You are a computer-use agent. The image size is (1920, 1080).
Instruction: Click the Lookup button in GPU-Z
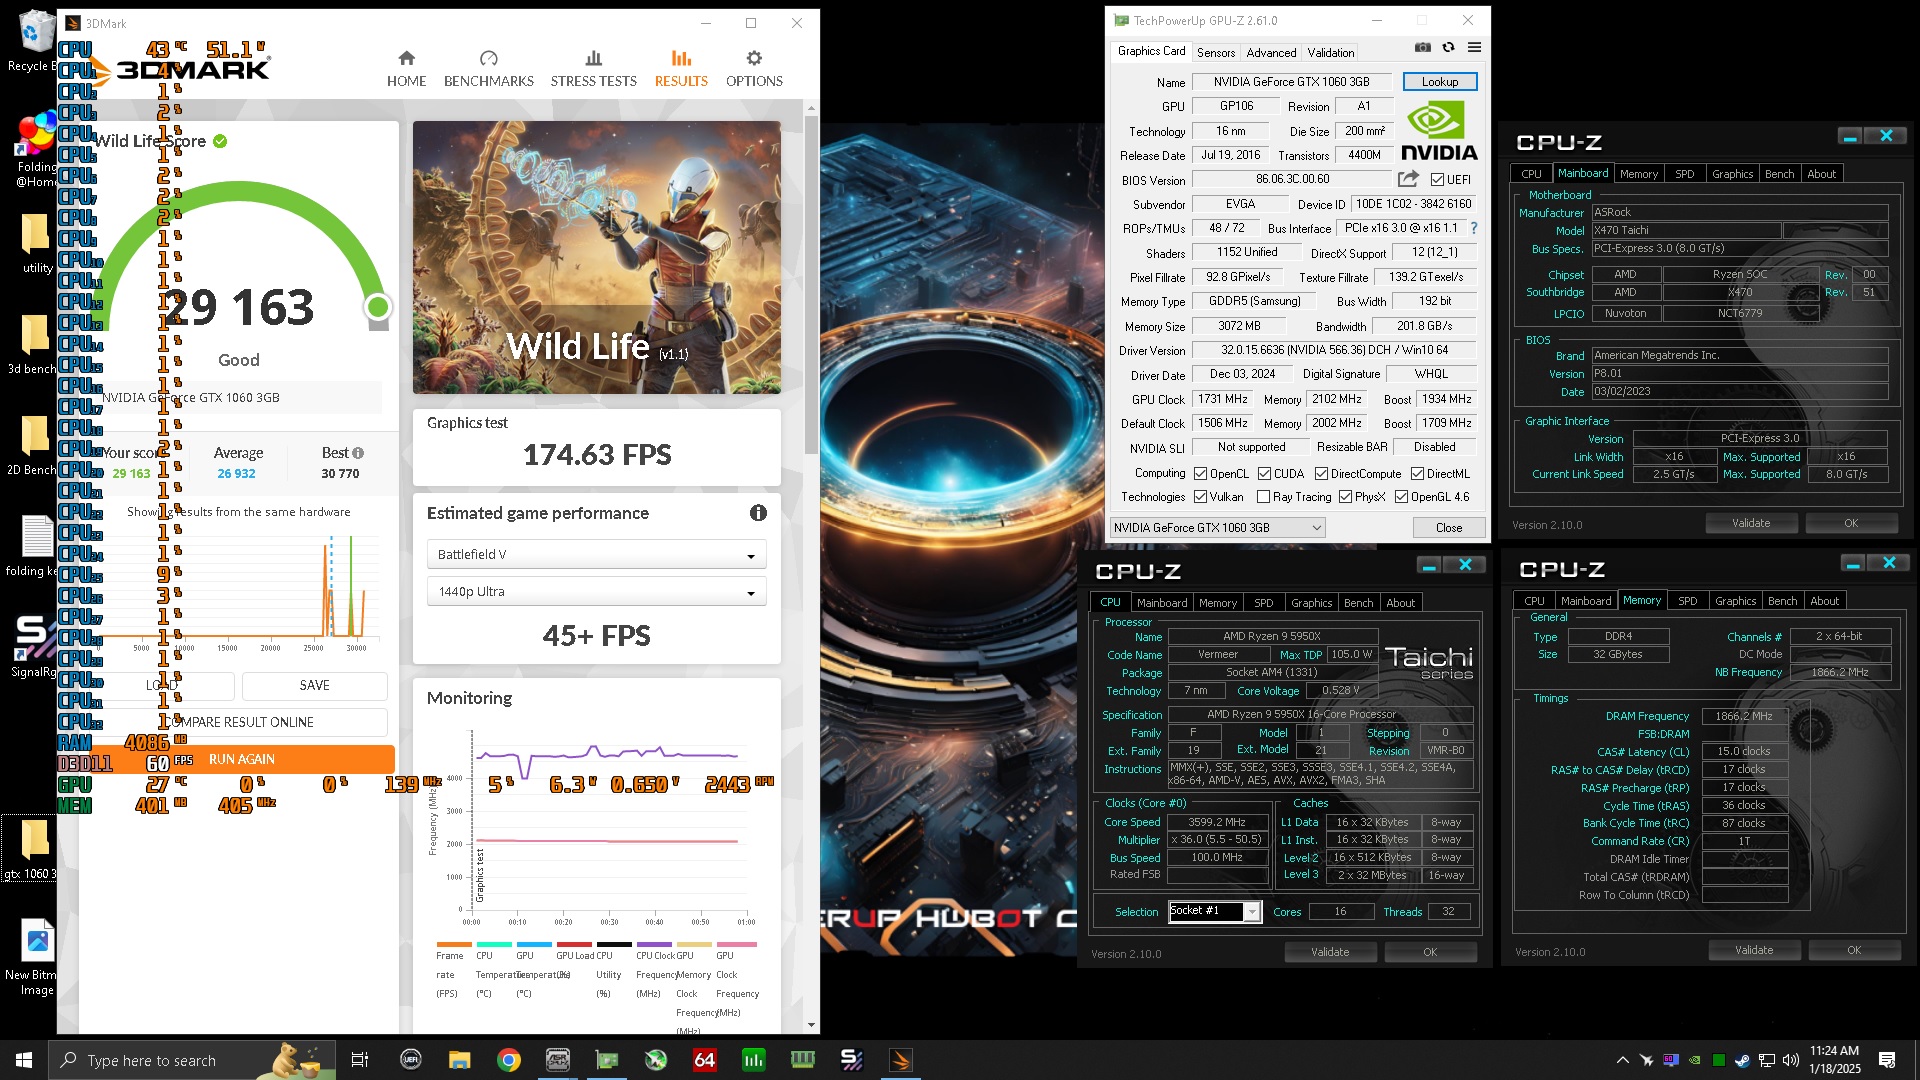pos(1440,82)
